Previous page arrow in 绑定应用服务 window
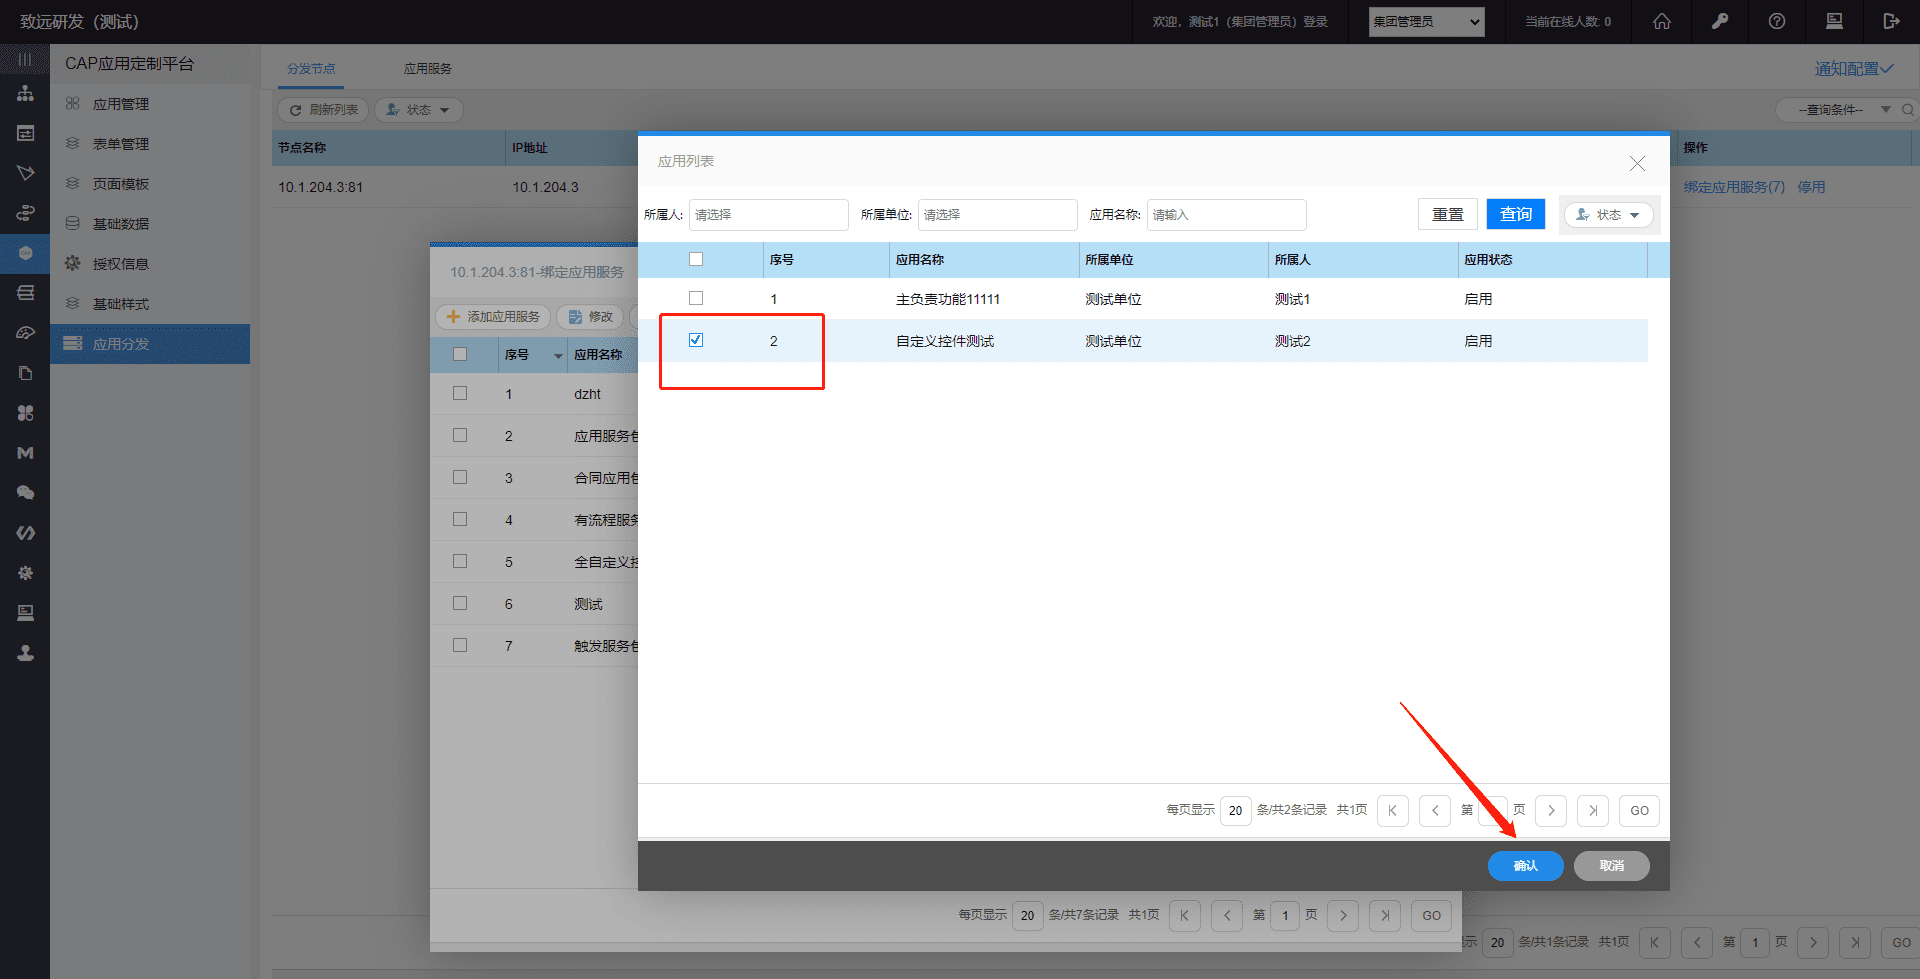 click(x=1227, y=916)
